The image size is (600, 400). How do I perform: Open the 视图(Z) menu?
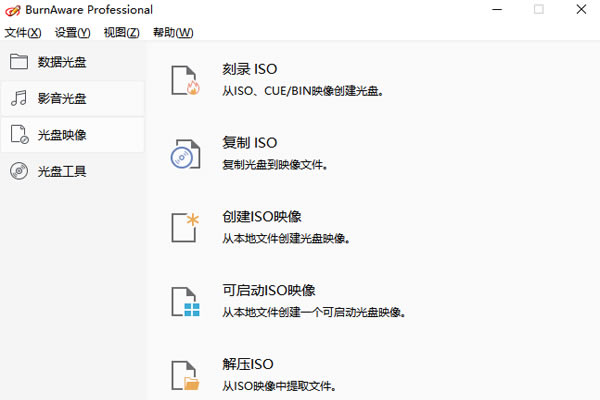click(122, 33)
